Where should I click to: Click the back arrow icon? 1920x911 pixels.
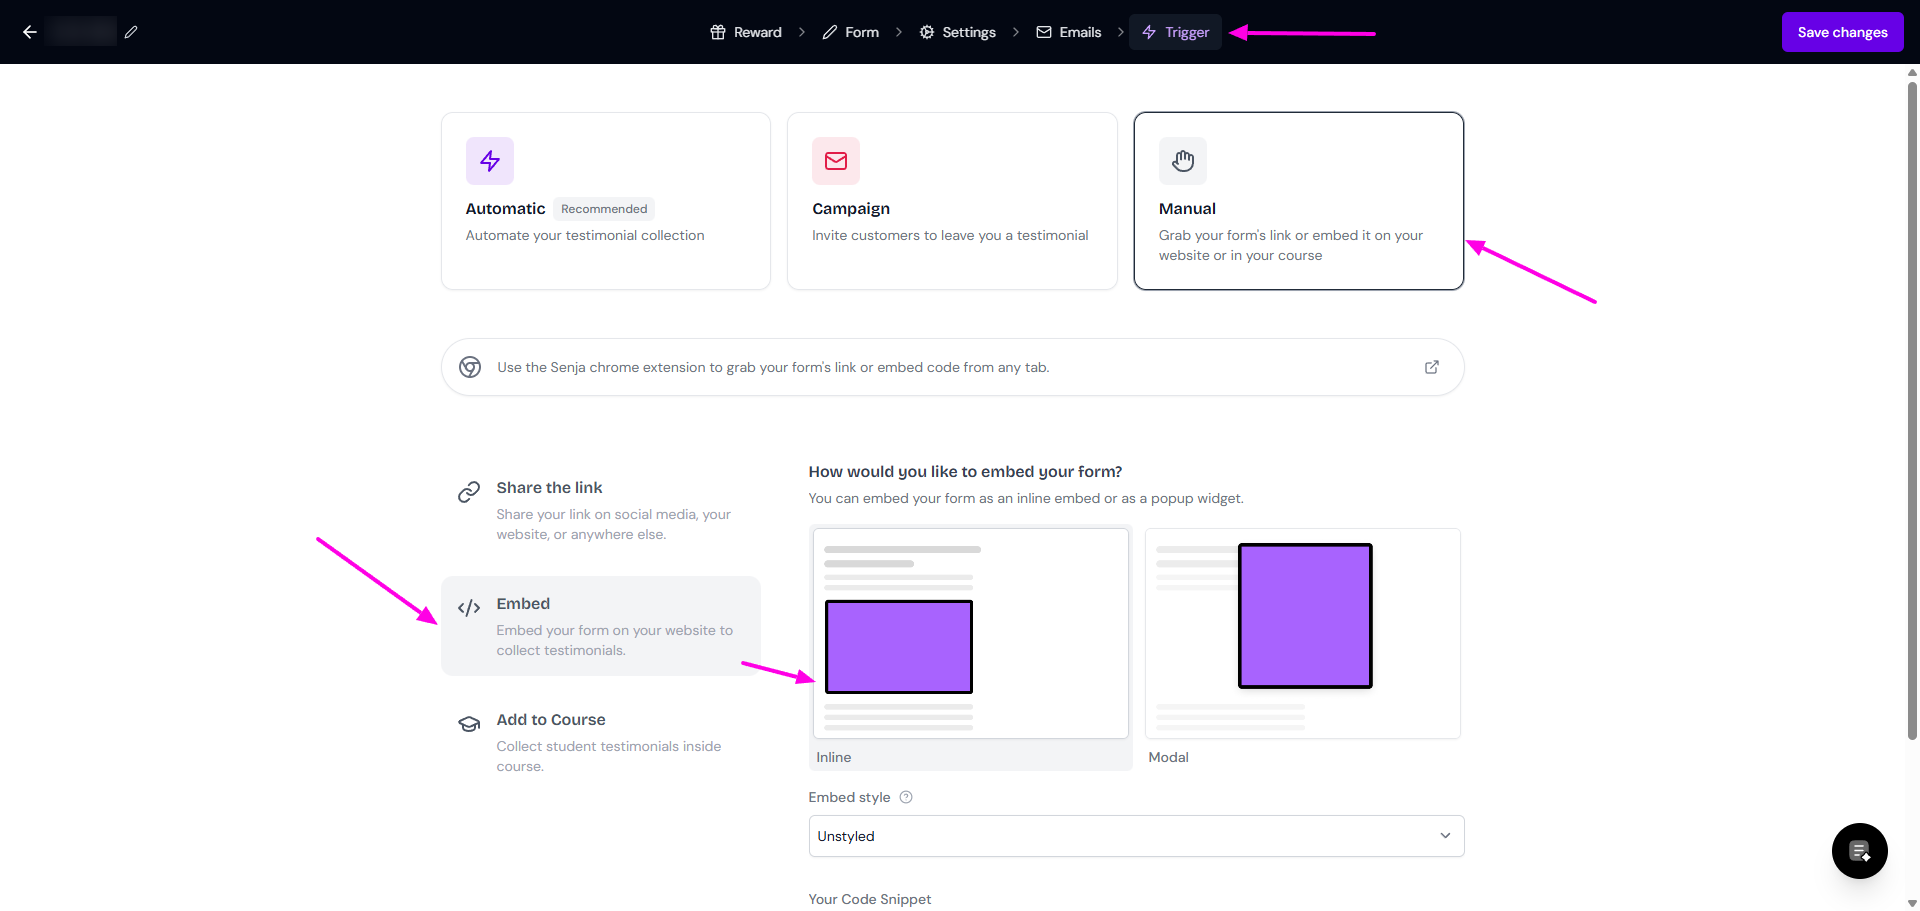click(x=30, y=32)
